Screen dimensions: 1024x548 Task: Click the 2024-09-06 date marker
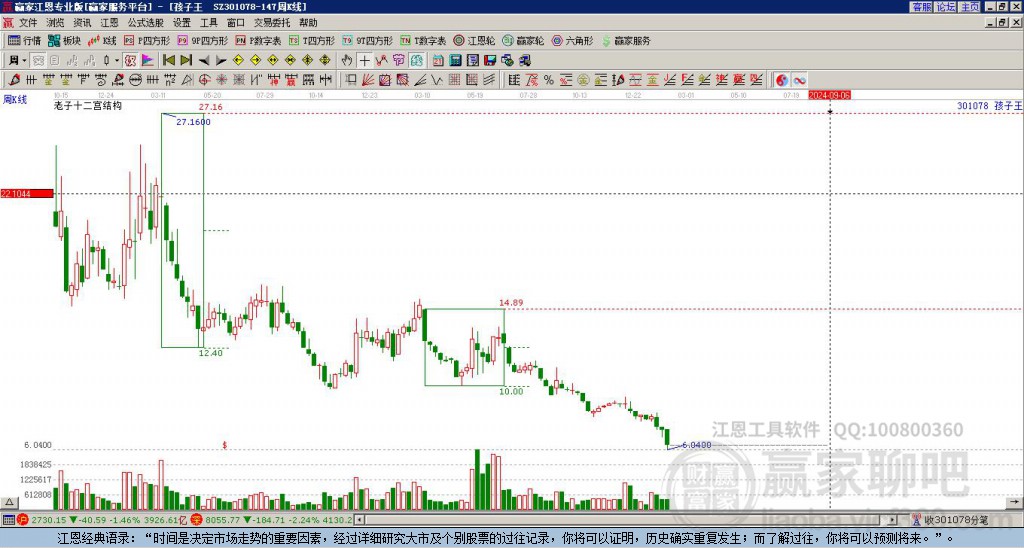(x=829, y=95)
